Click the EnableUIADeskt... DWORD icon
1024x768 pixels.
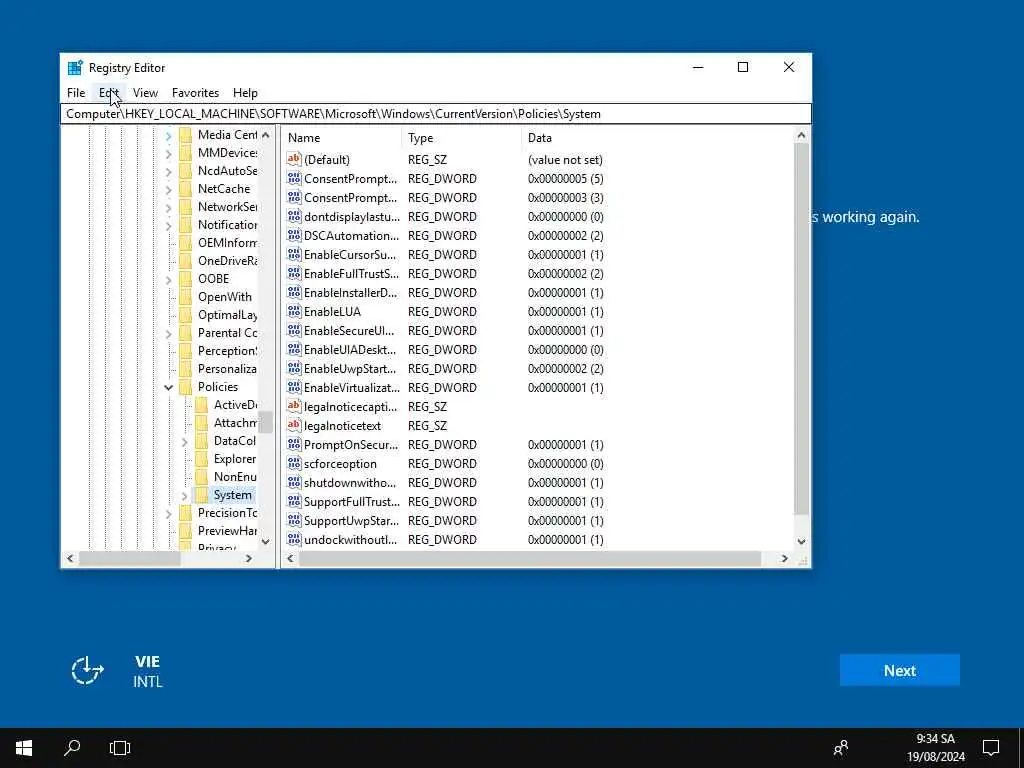[x=294, y=349]
